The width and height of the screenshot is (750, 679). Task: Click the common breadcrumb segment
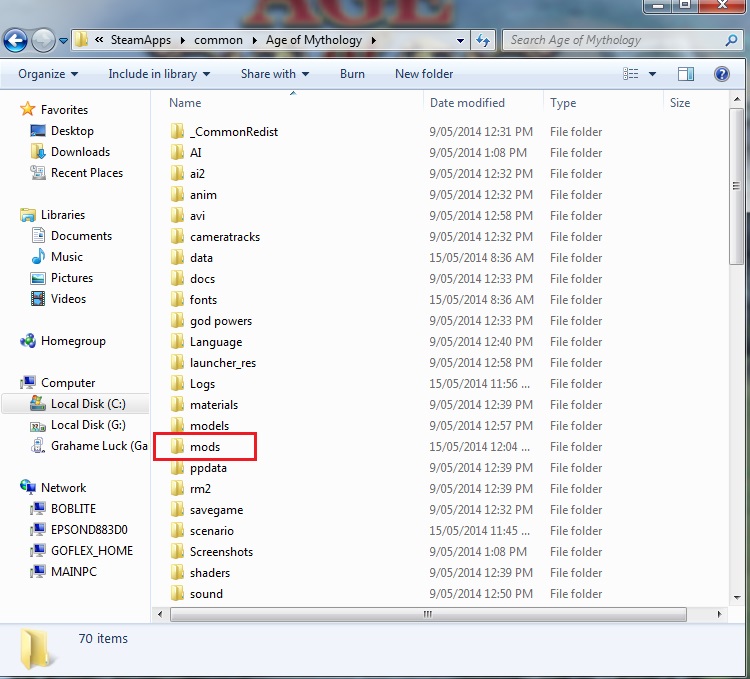pyautogui.click(x=218, y=40)
